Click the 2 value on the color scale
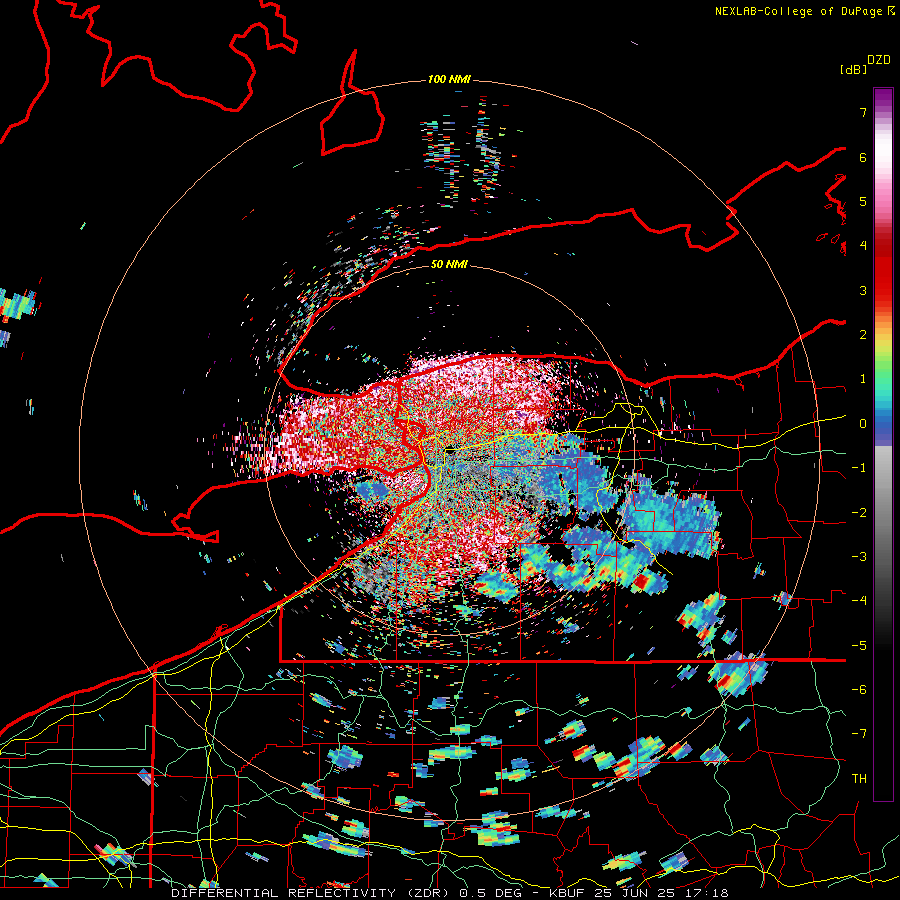Image resolution: width=900 pixels, height=900 pixels. pyautogui.click(x=863, y=335)
